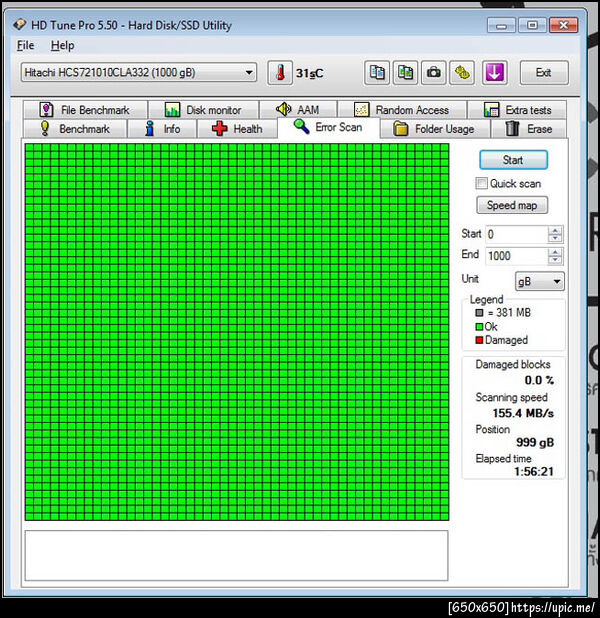Click the thermometer temperature icon

280,73
